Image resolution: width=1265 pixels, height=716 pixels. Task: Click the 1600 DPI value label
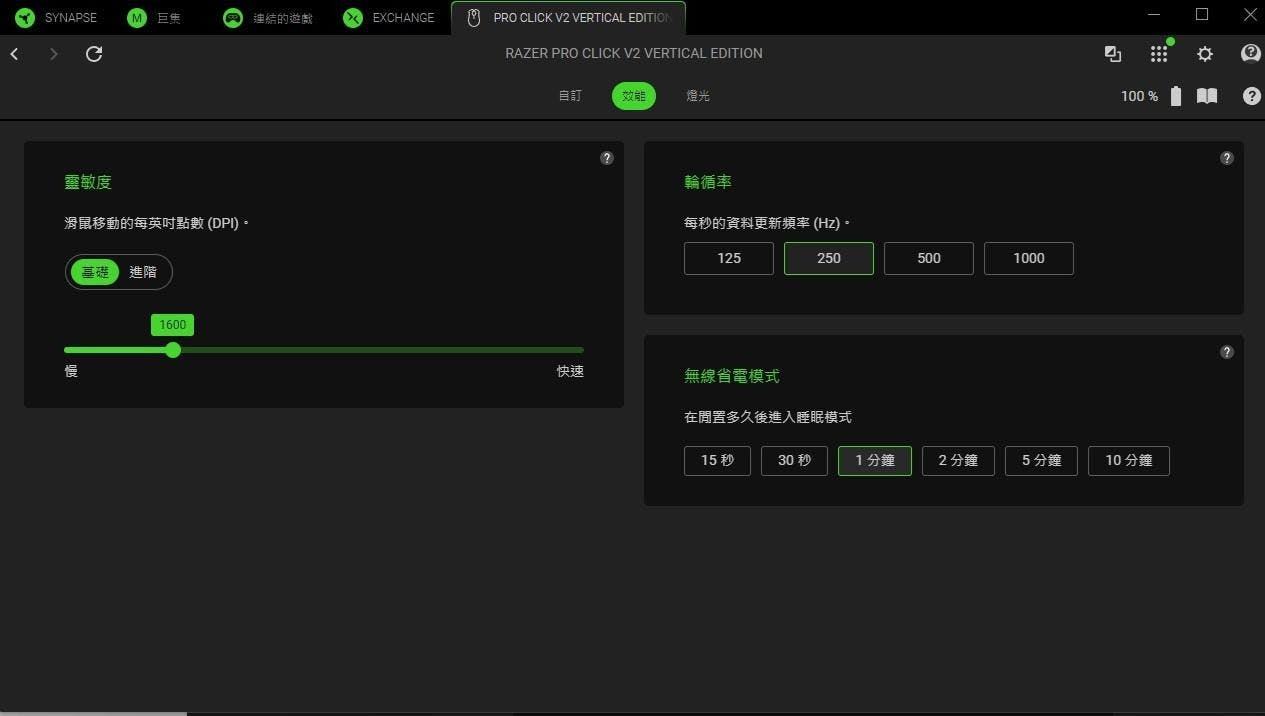173,325
